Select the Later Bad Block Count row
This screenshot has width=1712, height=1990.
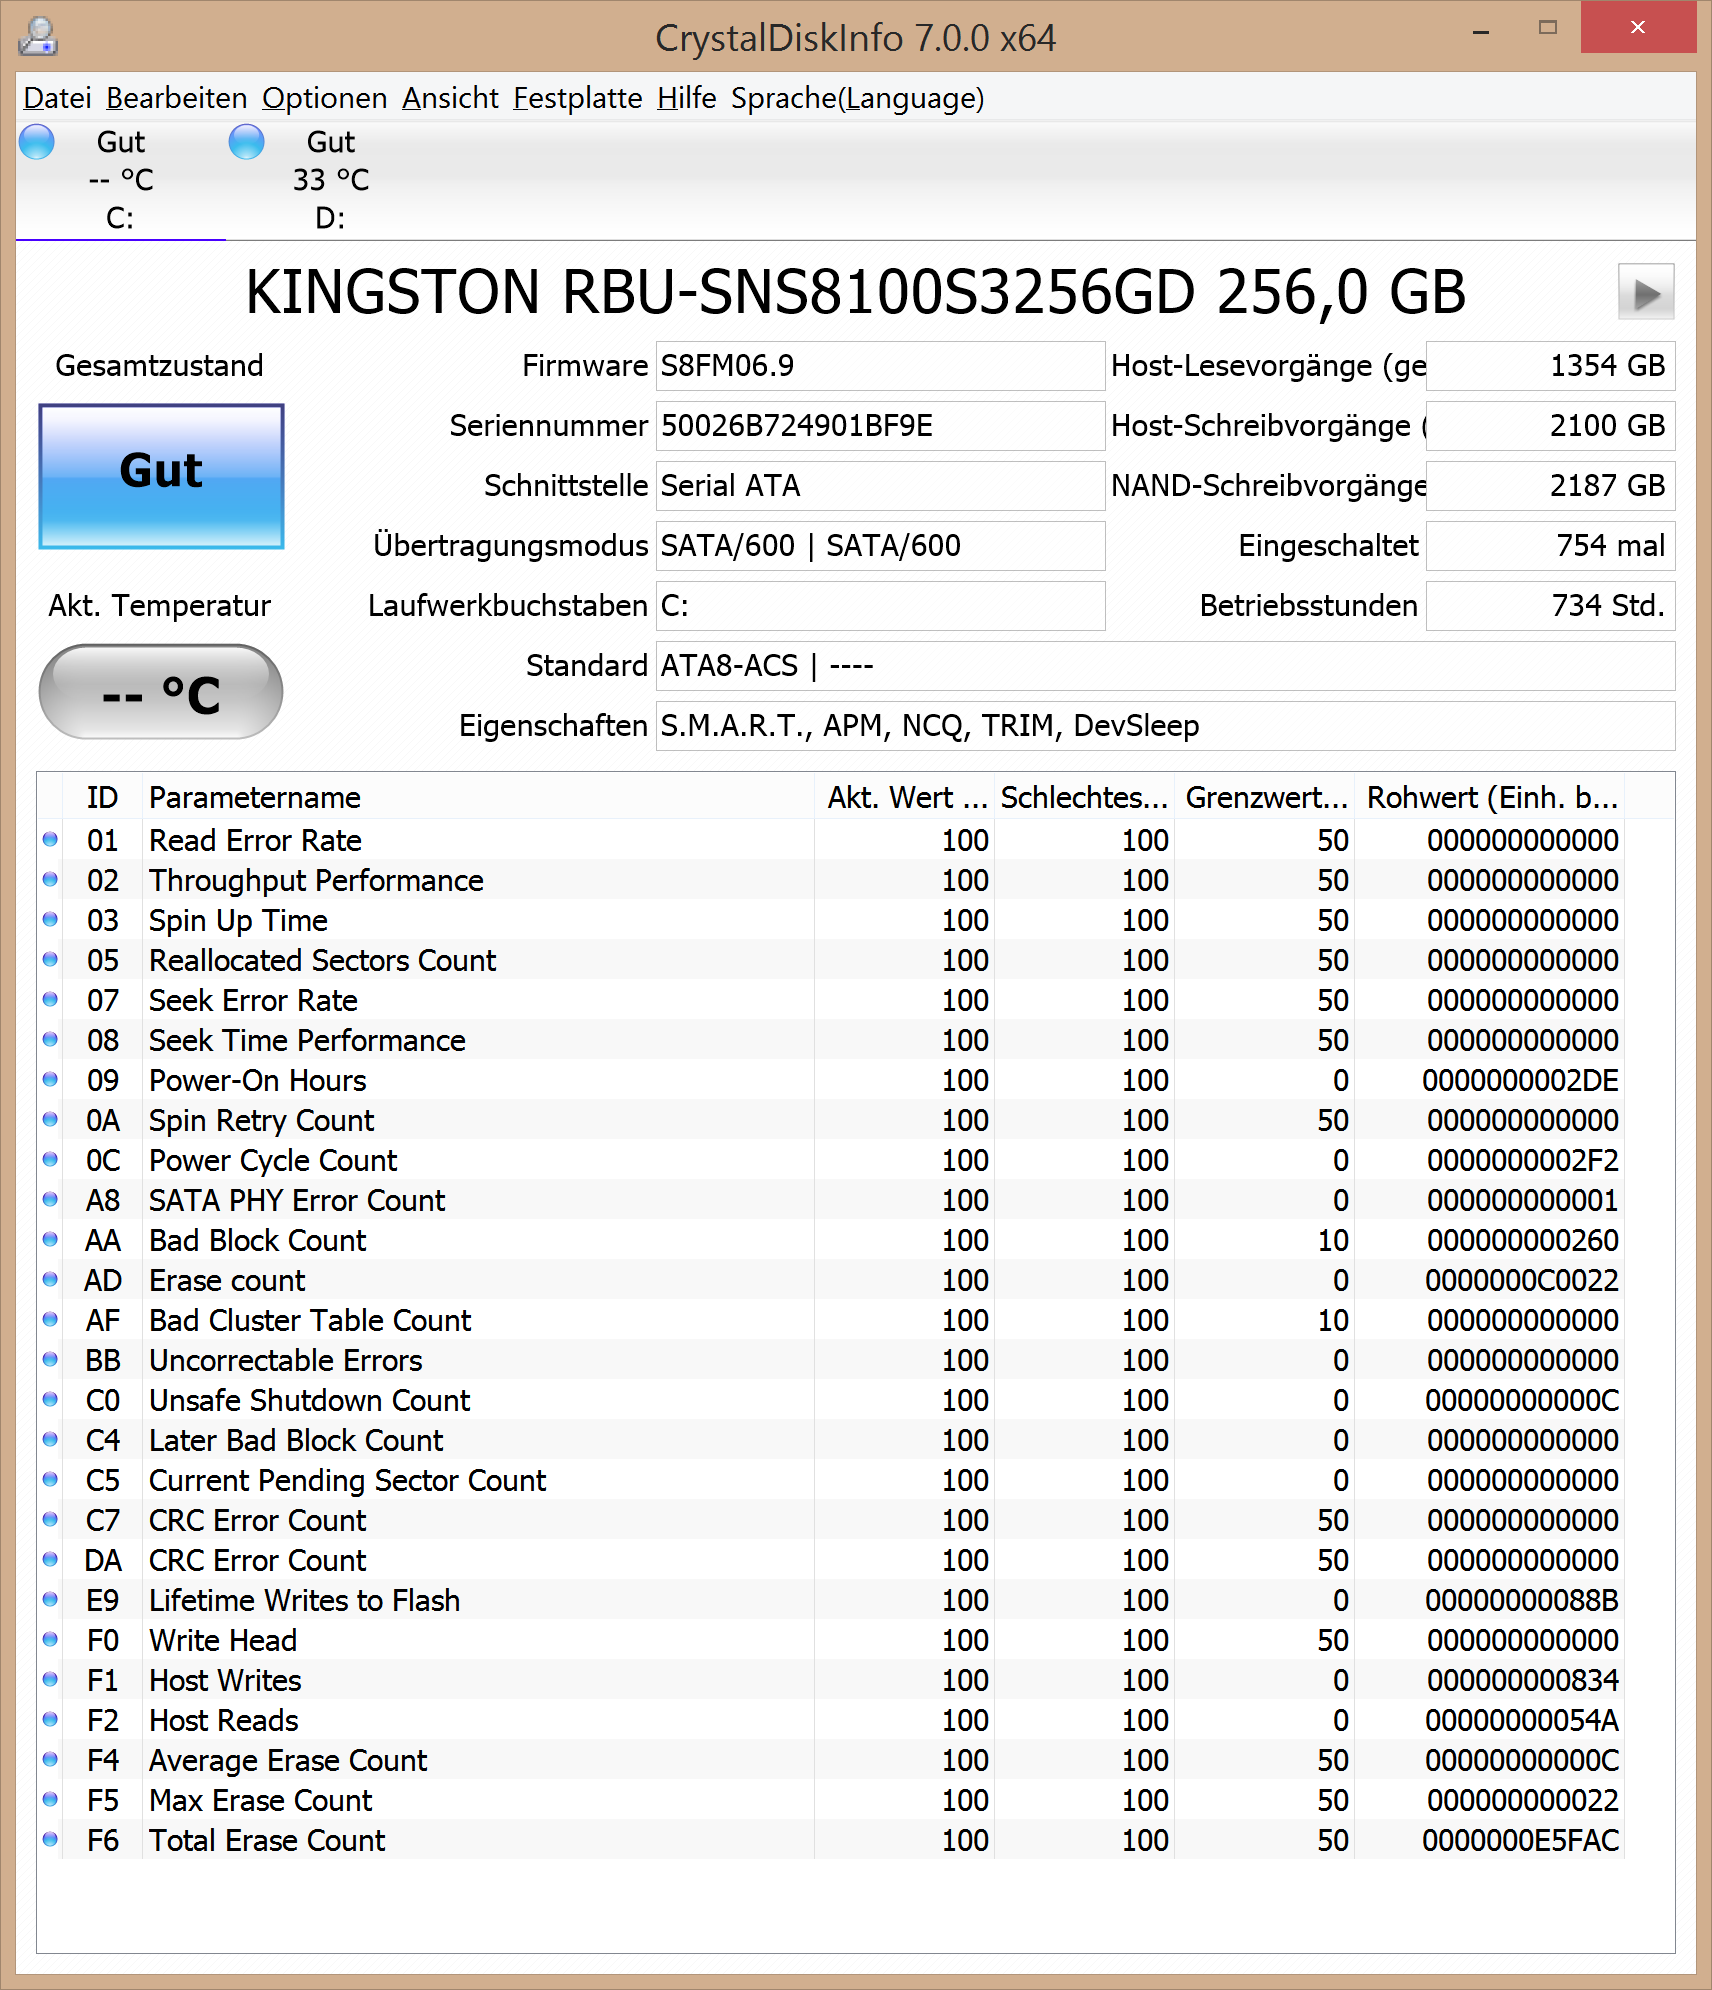tap(830, 1440)
